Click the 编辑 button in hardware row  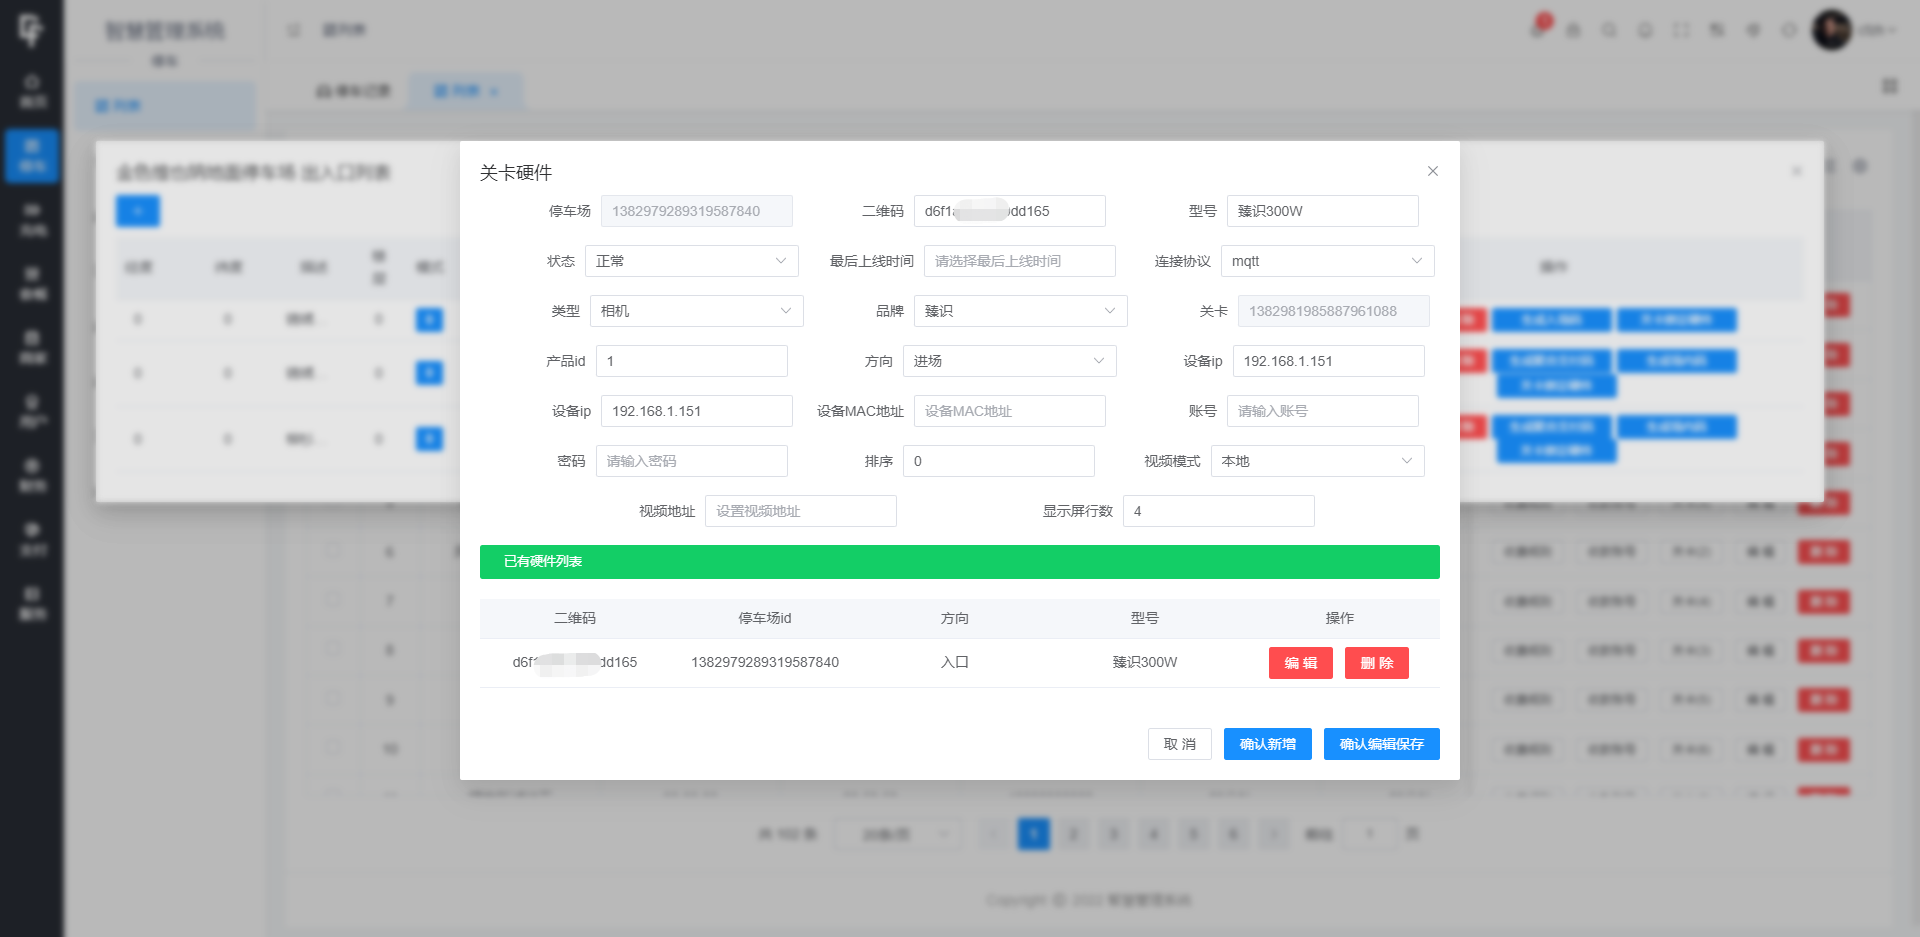1300,663
